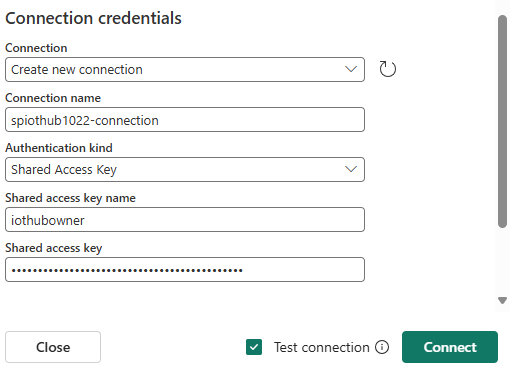Image resolution: width=516 pixels, height=377 pixels.
Task: Click the Authentication kind label
Action: tap(59, 148)
